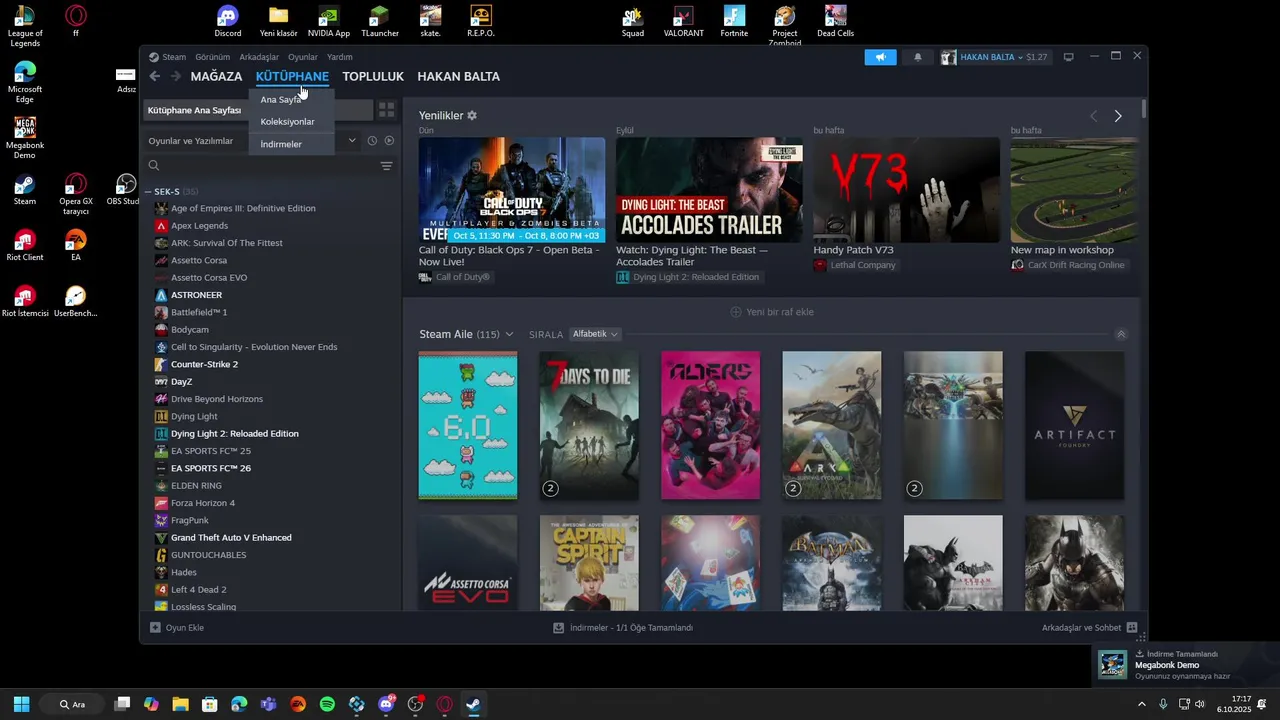Click the forward navigation arrow in Steam
The width and height of the screenshot is (1280, 720).
point(176,76)
